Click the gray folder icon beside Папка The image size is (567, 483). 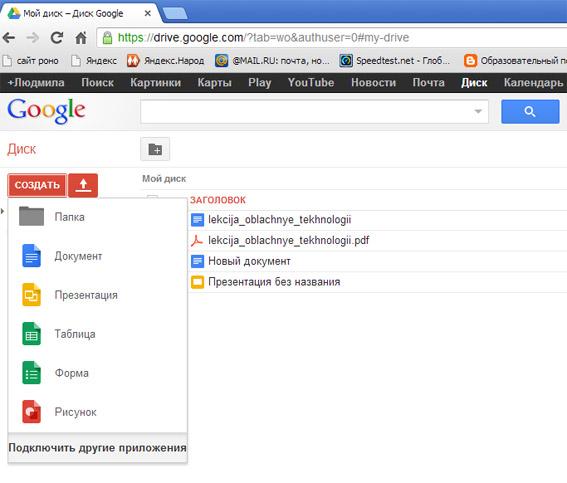point(31,216)
